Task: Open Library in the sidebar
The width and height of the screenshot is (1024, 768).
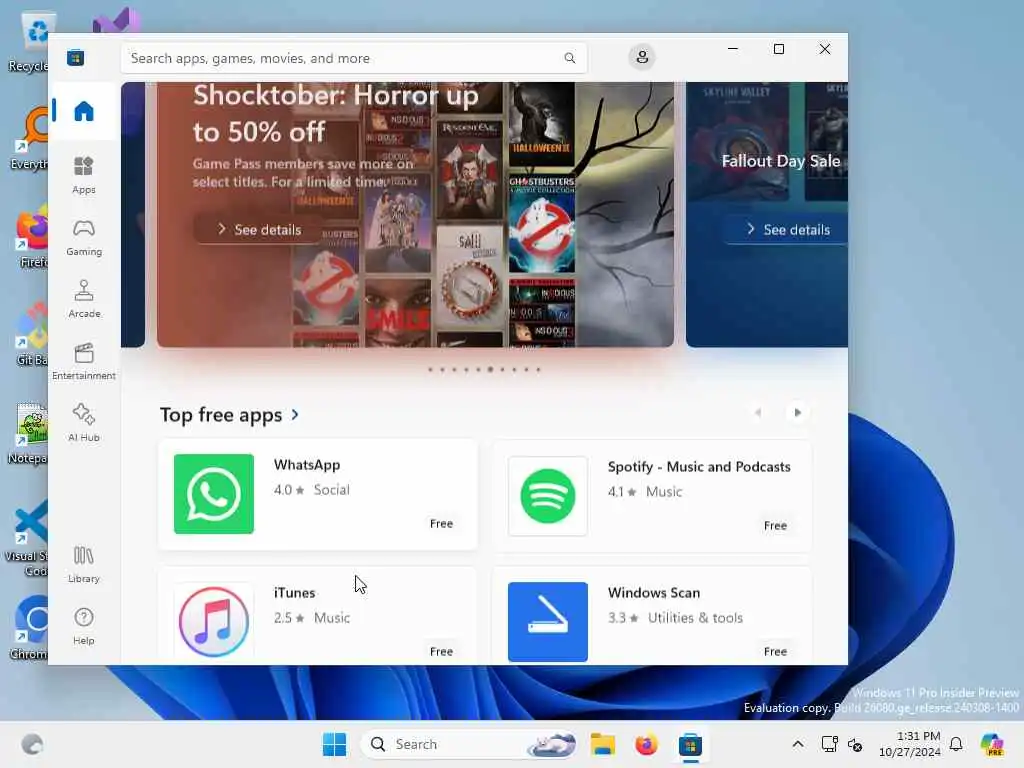Action: pyautogui.click(x=84, y=564)
